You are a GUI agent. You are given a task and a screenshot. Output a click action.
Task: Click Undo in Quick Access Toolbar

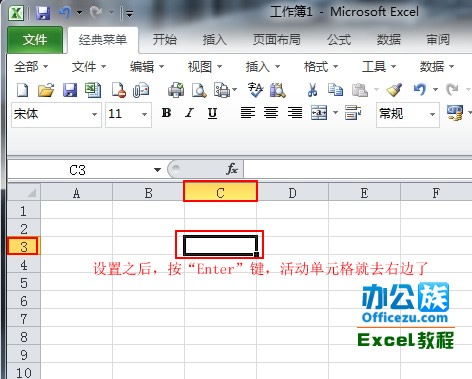(65, 13)
